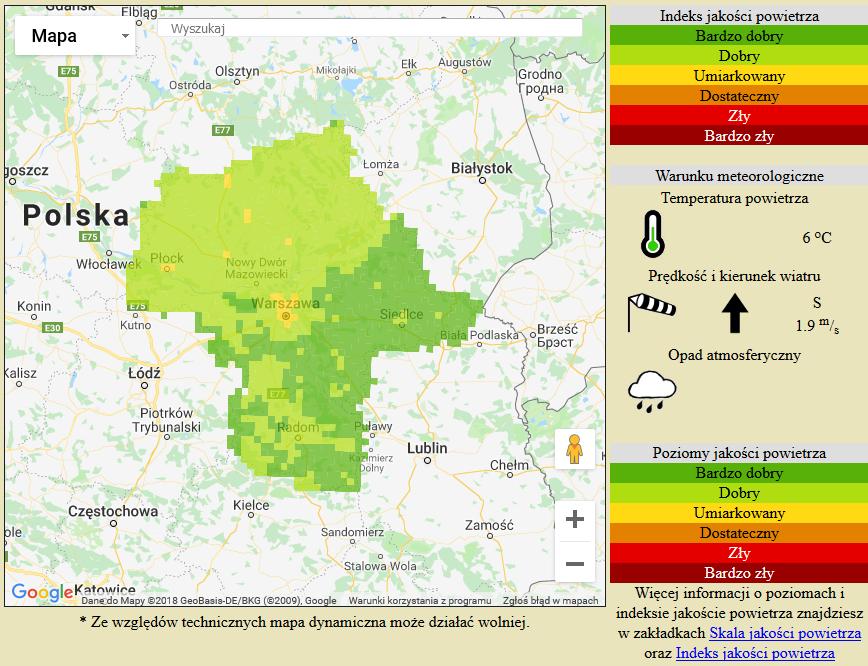Select Bardzo zły in Poziomy jakości legend

pyautogui.click(x=739, y=572)
